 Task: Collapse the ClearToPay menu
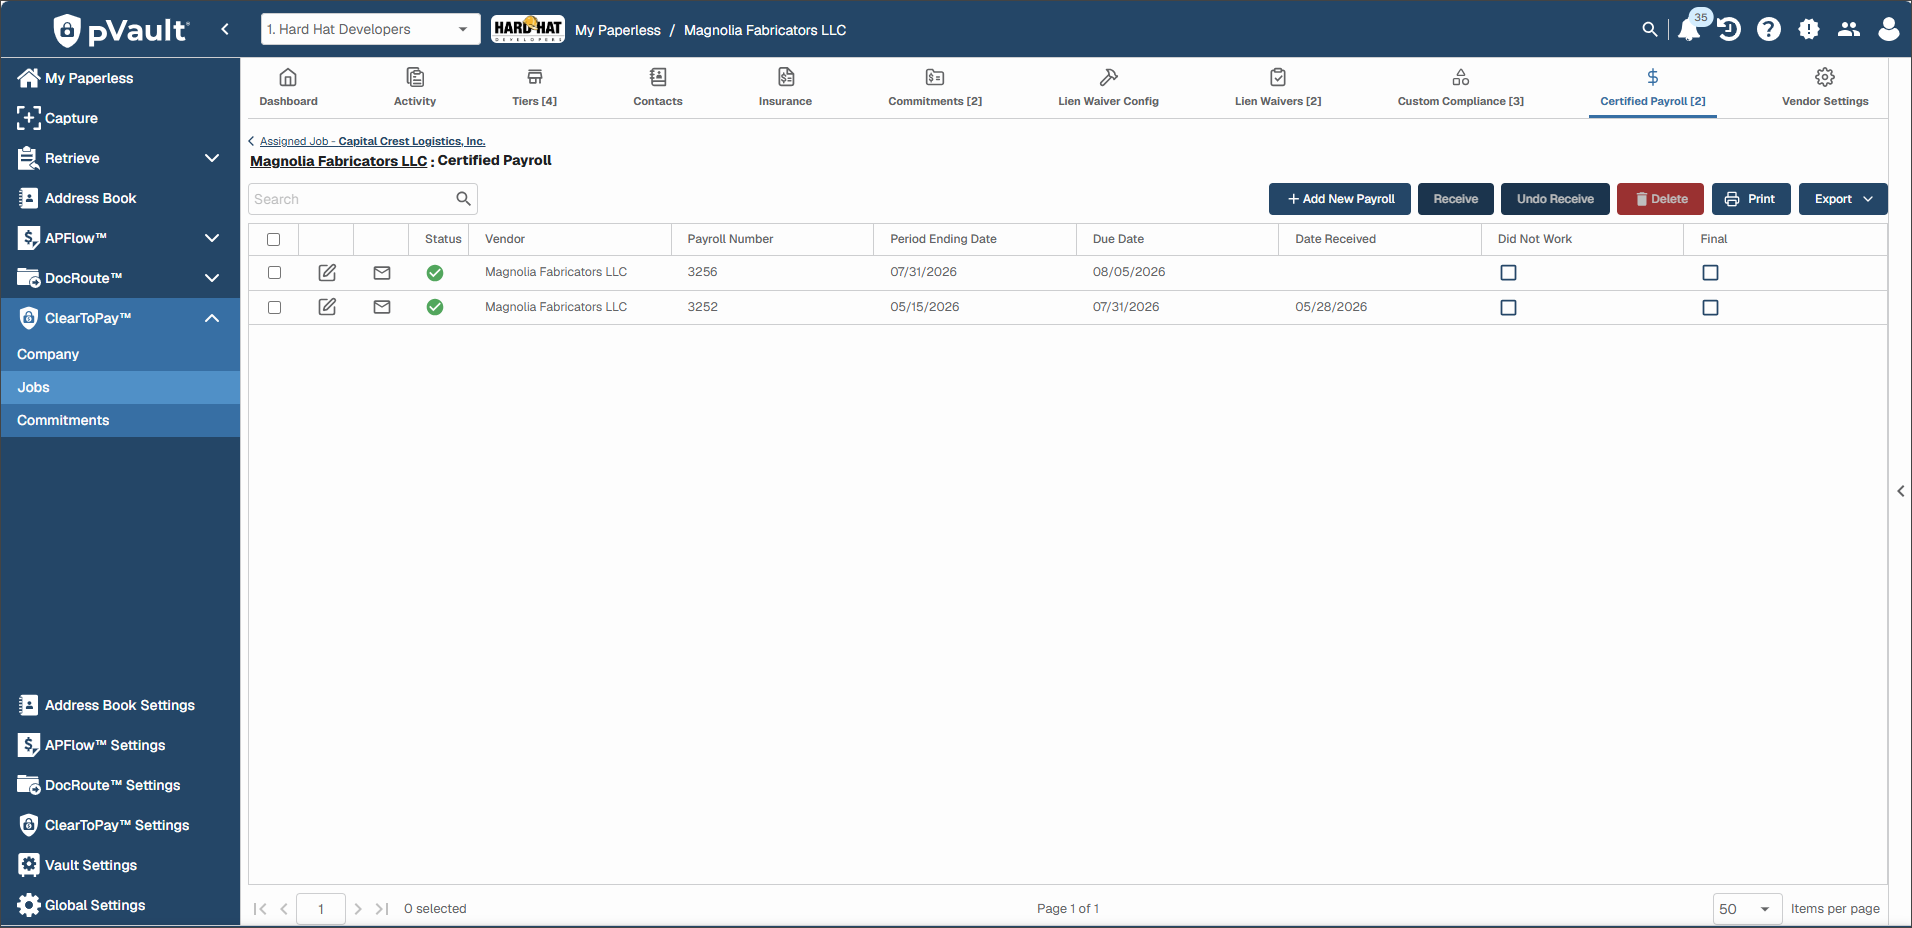(211, 318)
